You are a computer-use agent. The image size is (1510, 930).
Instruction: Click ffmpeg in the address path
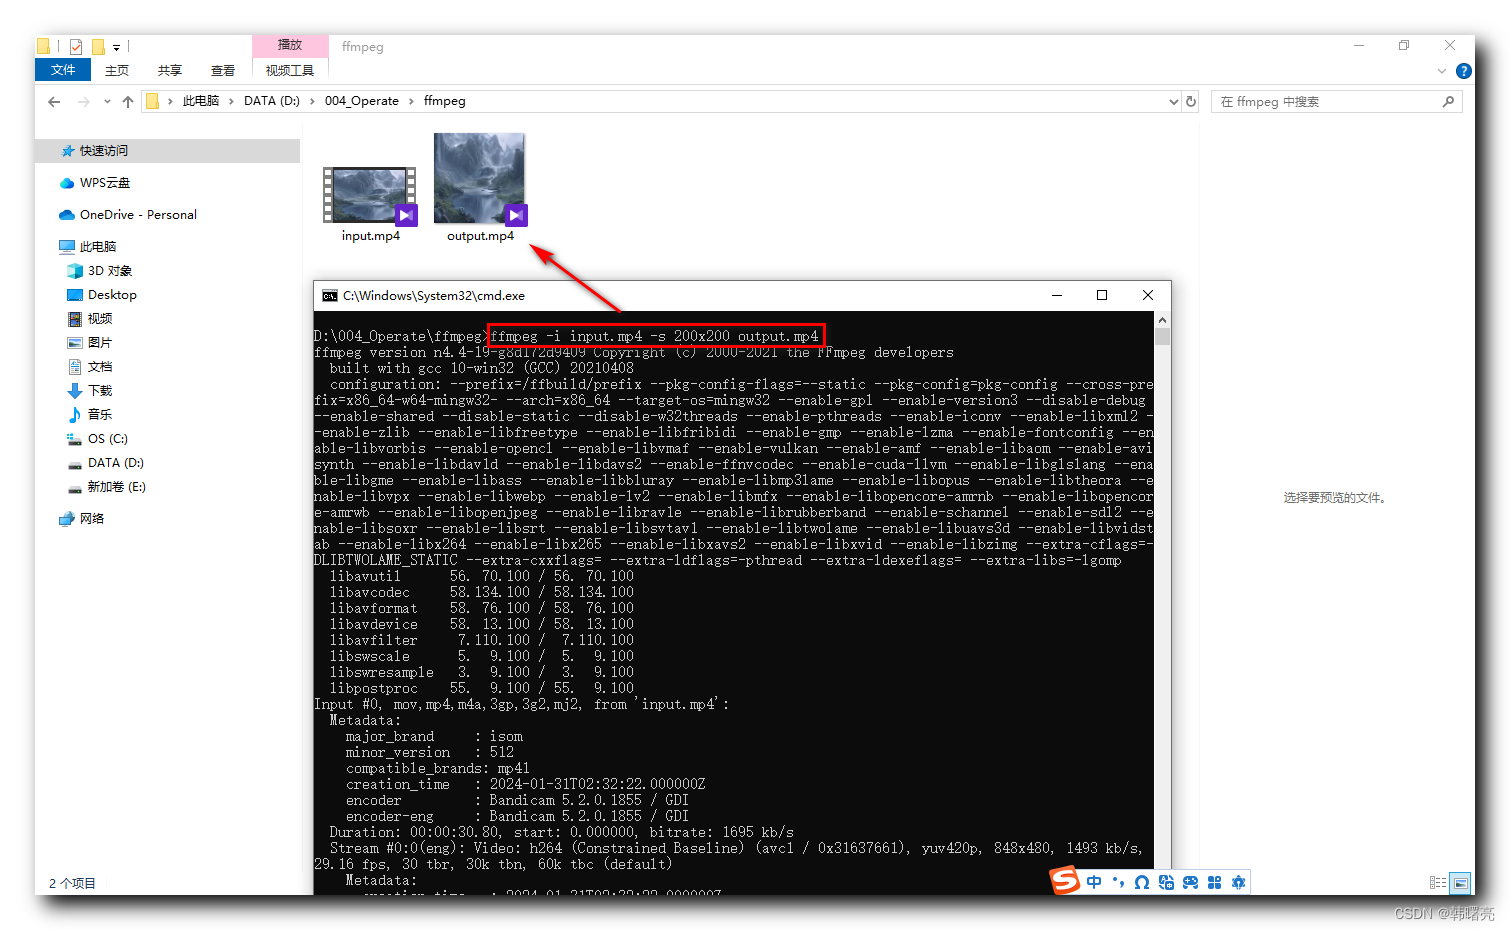[445, 101]
